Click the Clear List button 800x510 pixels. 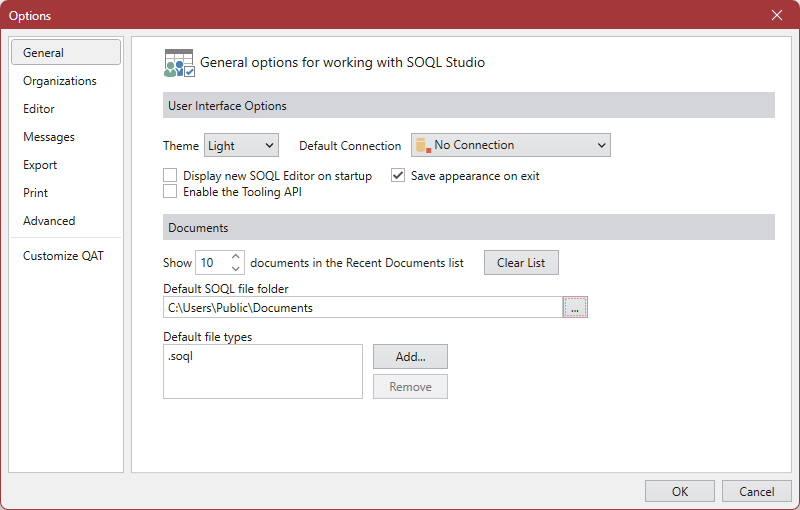[x=521, y=263]
